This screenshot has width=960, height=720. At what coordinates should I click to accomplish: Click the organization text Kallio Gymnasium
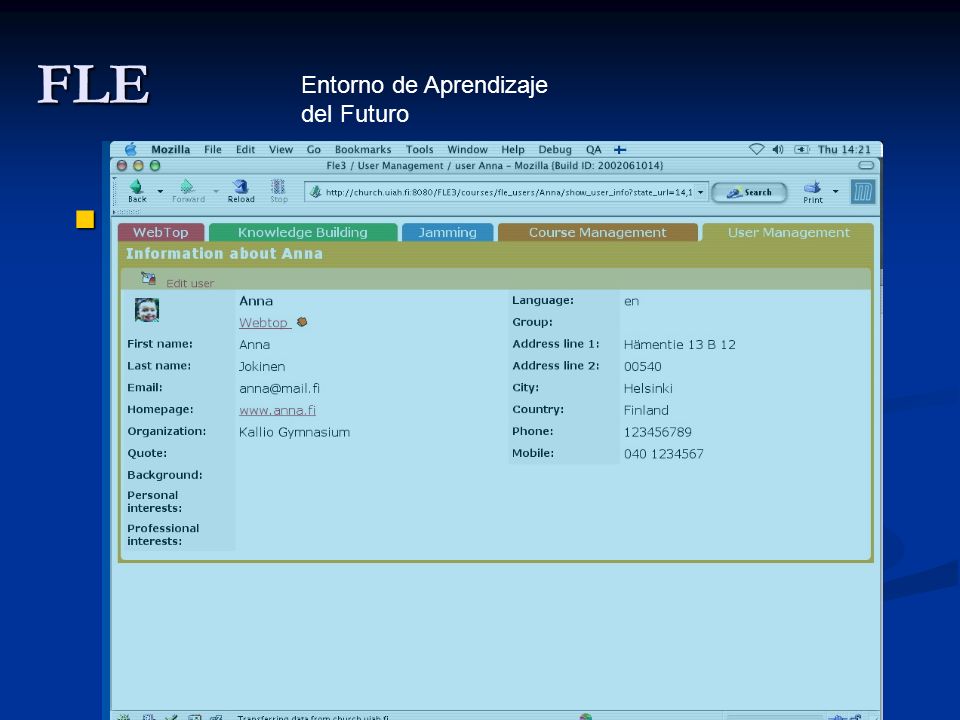[x=294, y=432]
